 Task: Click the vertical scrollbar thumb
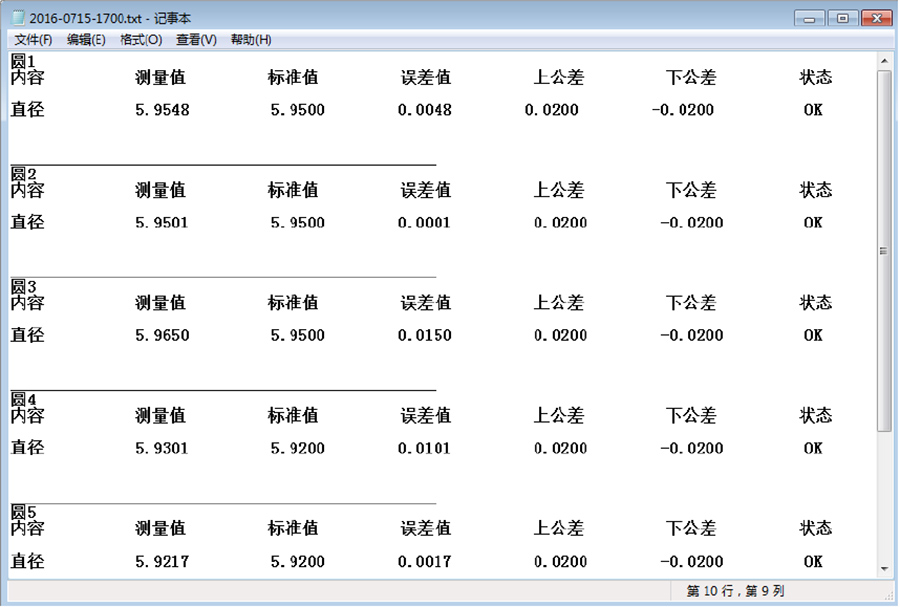tap(883, 250)
